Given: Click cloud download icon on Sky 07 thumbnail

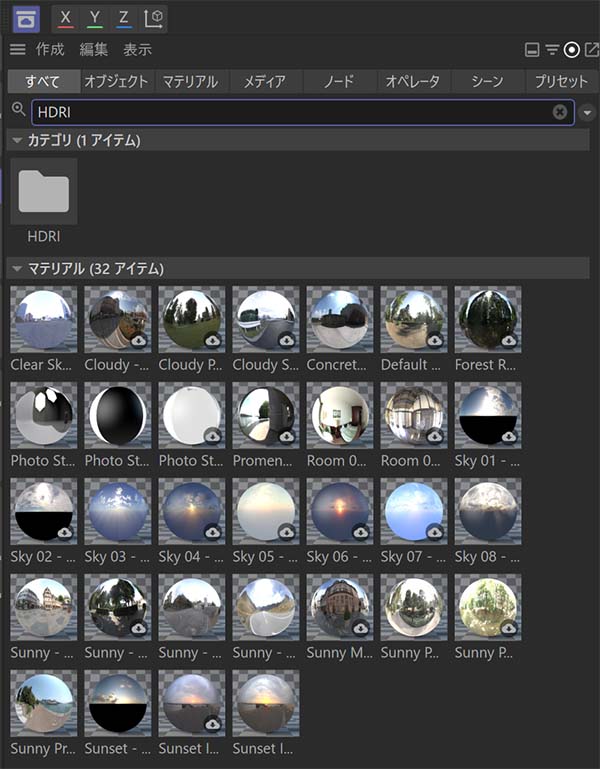Looking at the screenshot, I should pos(435,533).
